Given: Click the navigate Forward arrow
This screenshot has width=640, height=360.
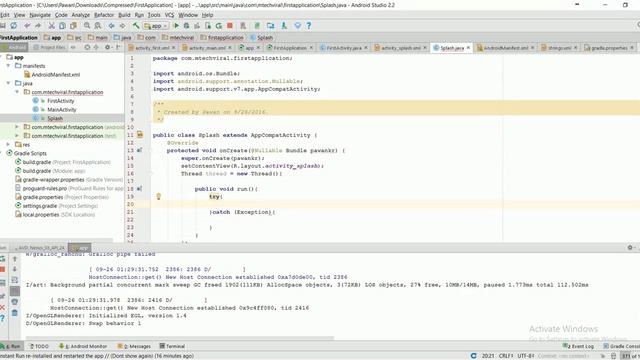Looking at the screenshot, I should [x=122, y=26].
